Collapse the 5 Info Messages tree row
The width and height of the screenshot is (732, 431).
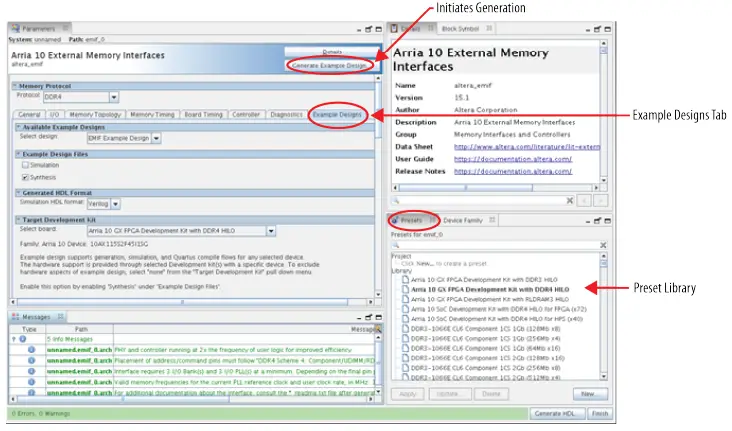tap(14, 339)
